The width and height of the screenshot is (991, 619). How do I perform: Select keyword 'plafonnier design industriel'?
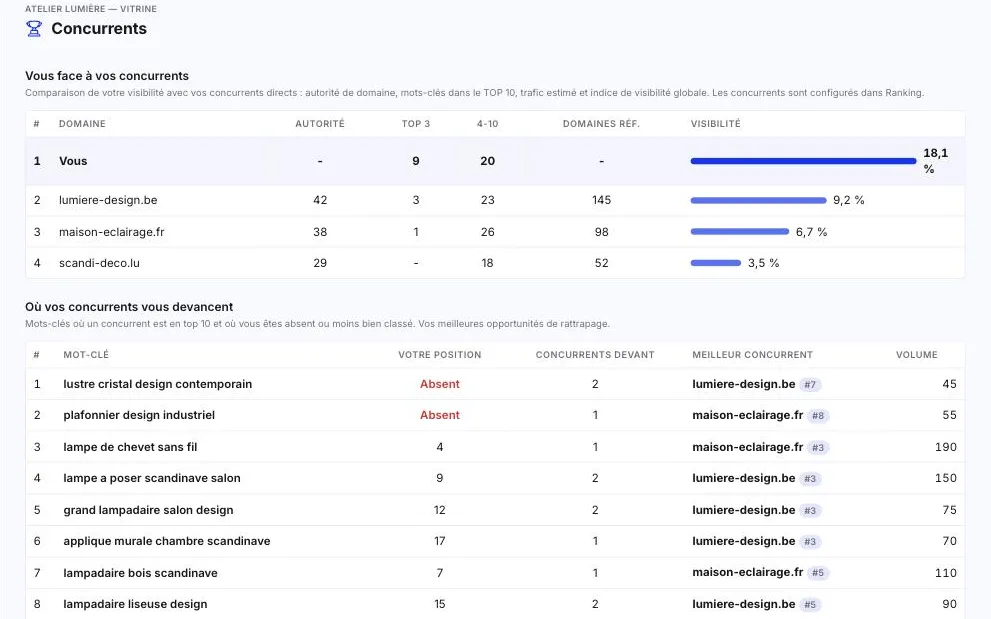[x=139, y=415]
